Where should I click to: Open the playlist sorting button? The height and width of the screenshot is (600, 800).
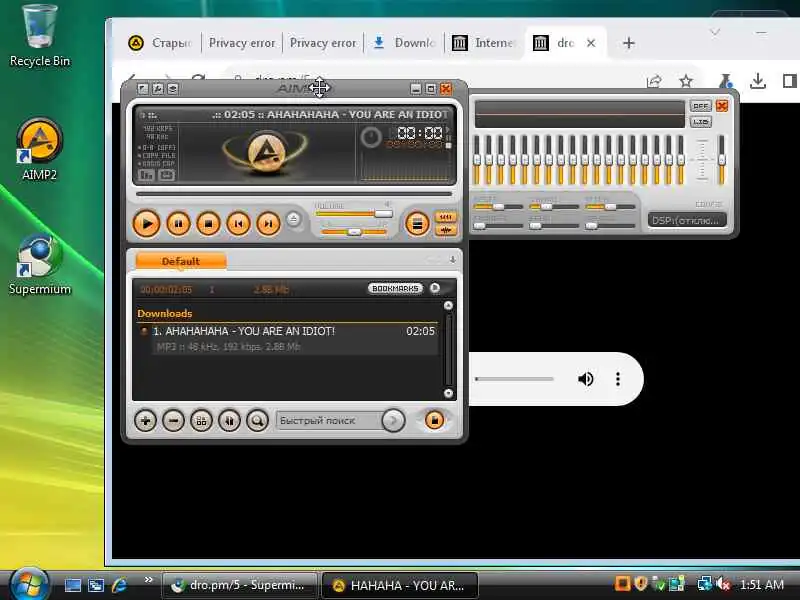(229, 421)
